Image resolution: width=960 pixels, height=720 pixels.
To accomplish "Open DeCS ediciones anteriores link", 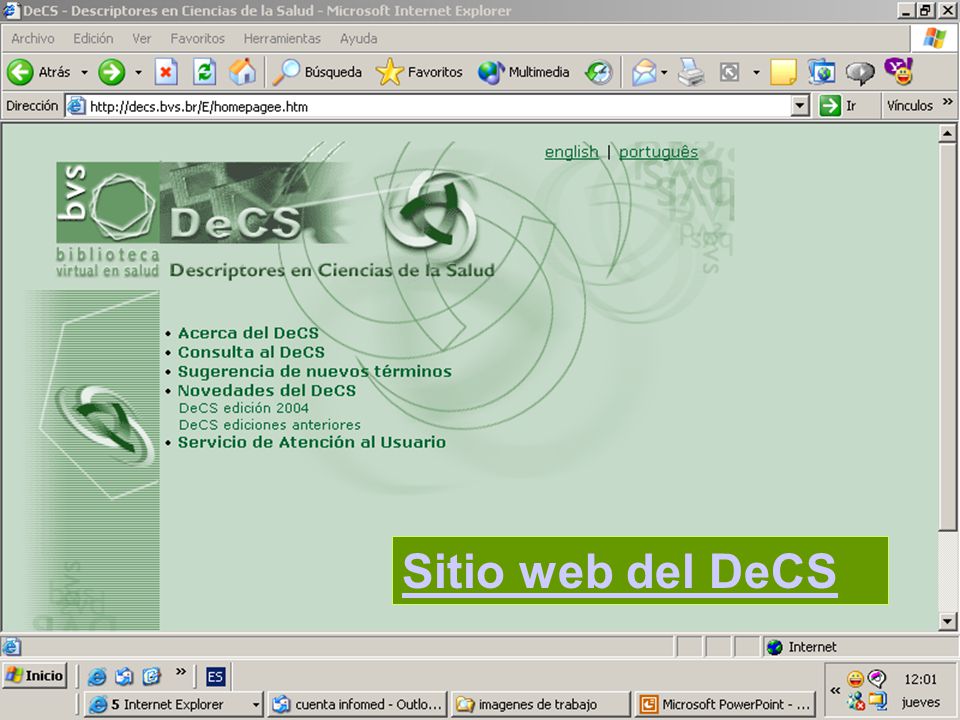I will [x=269, y=425].
